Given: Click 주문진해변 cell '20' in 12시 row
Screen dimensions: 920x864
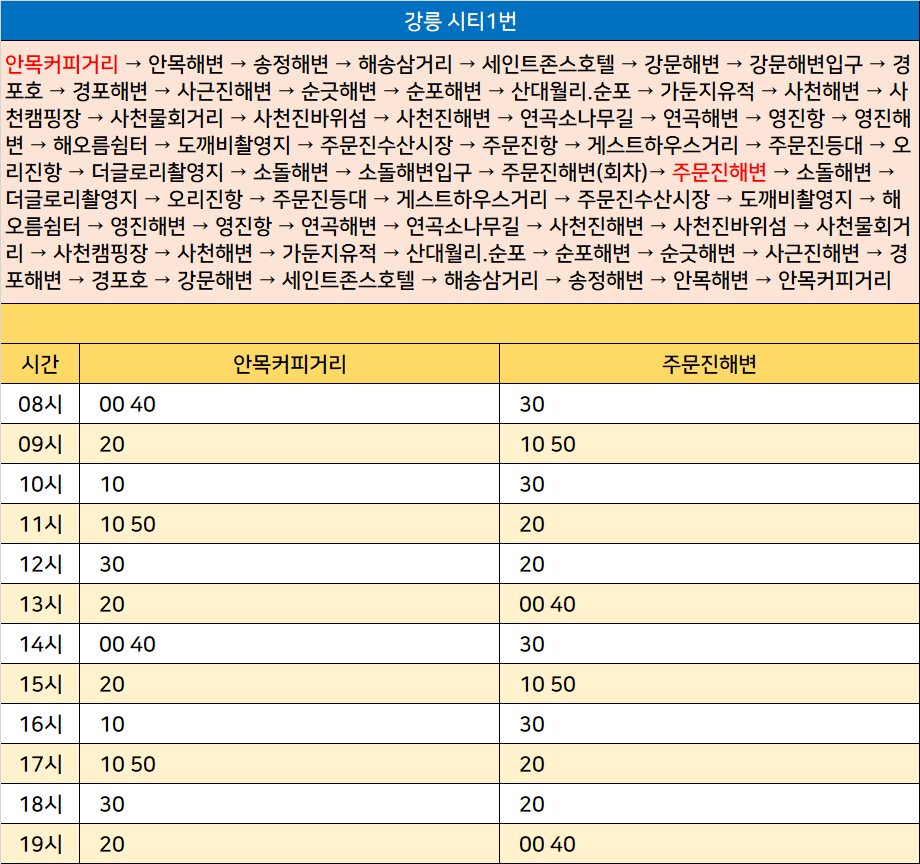Looking at the screenshot, I should coord(709,564).
